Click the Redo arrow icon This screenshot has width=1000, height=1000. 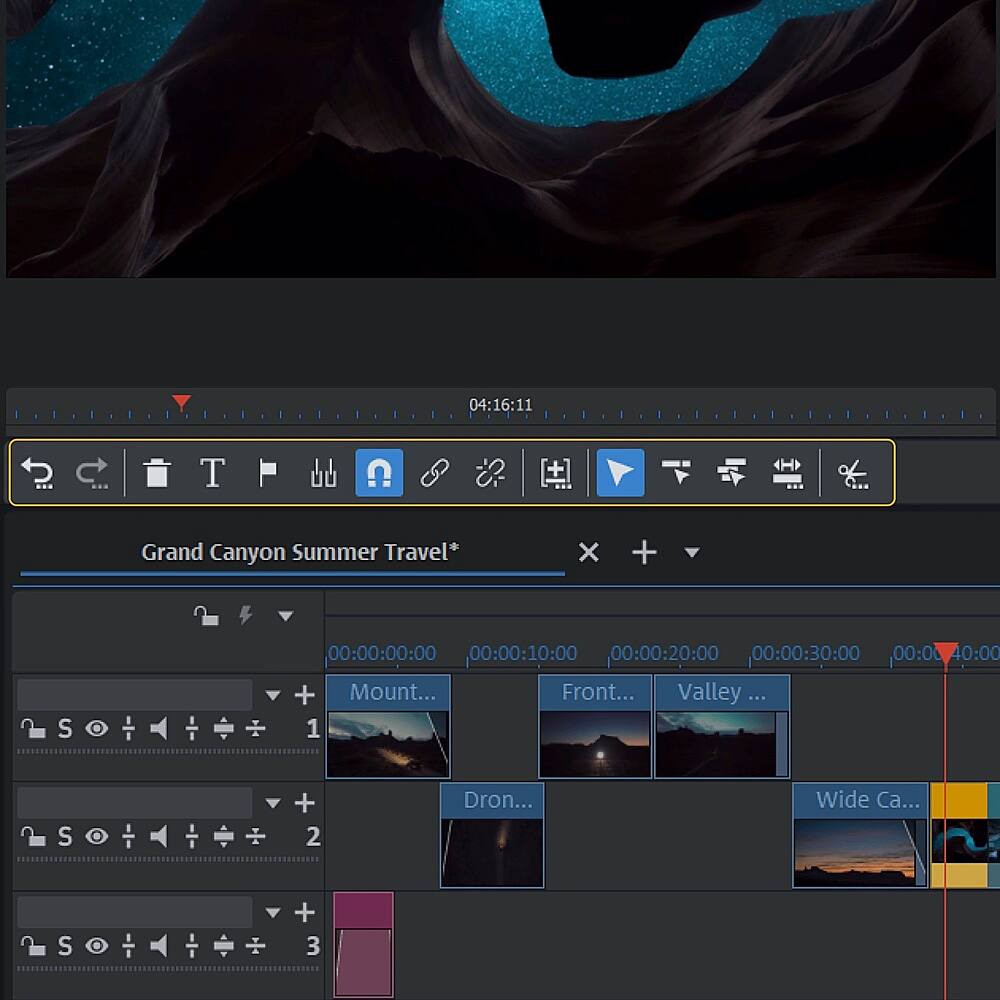pos(93,473)
